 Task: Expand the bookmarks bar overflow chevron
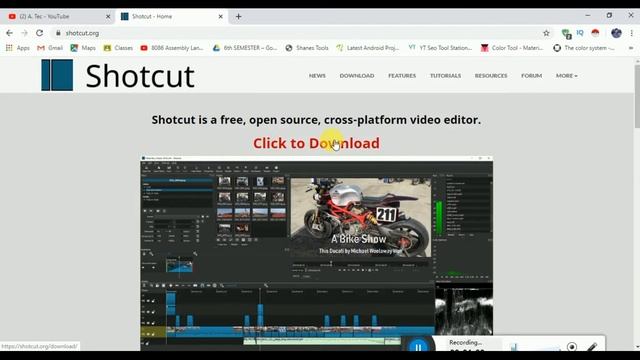631,48
